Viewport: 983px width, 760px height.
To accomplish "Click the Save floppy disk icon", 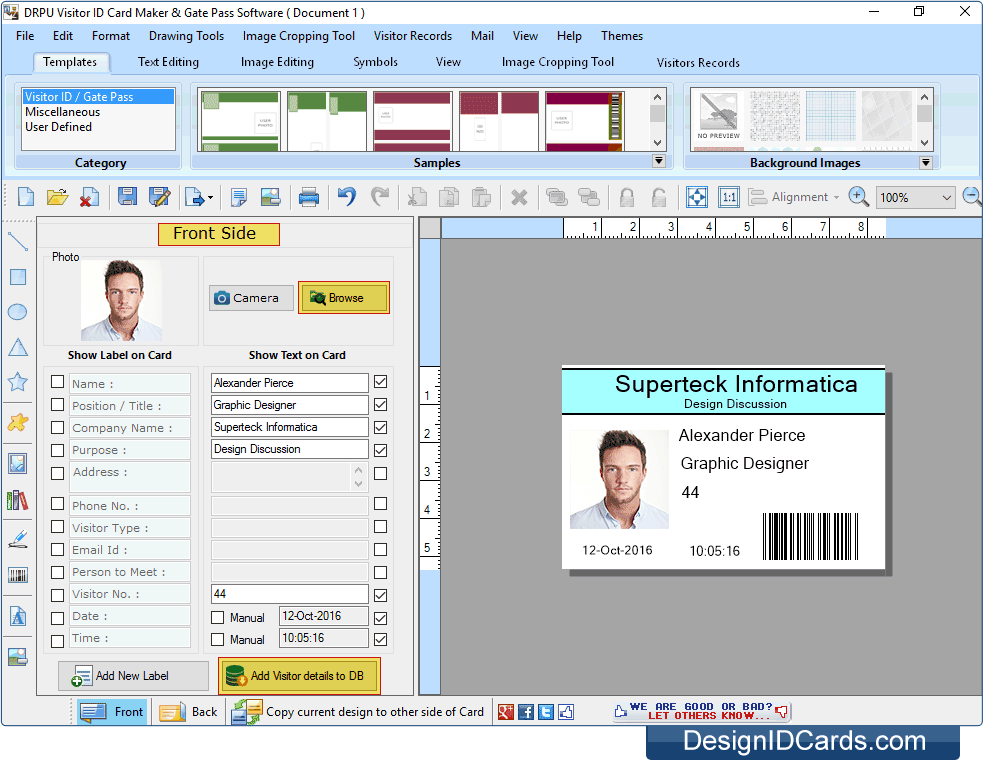I will pyautogui.click(x=127, y=197).
